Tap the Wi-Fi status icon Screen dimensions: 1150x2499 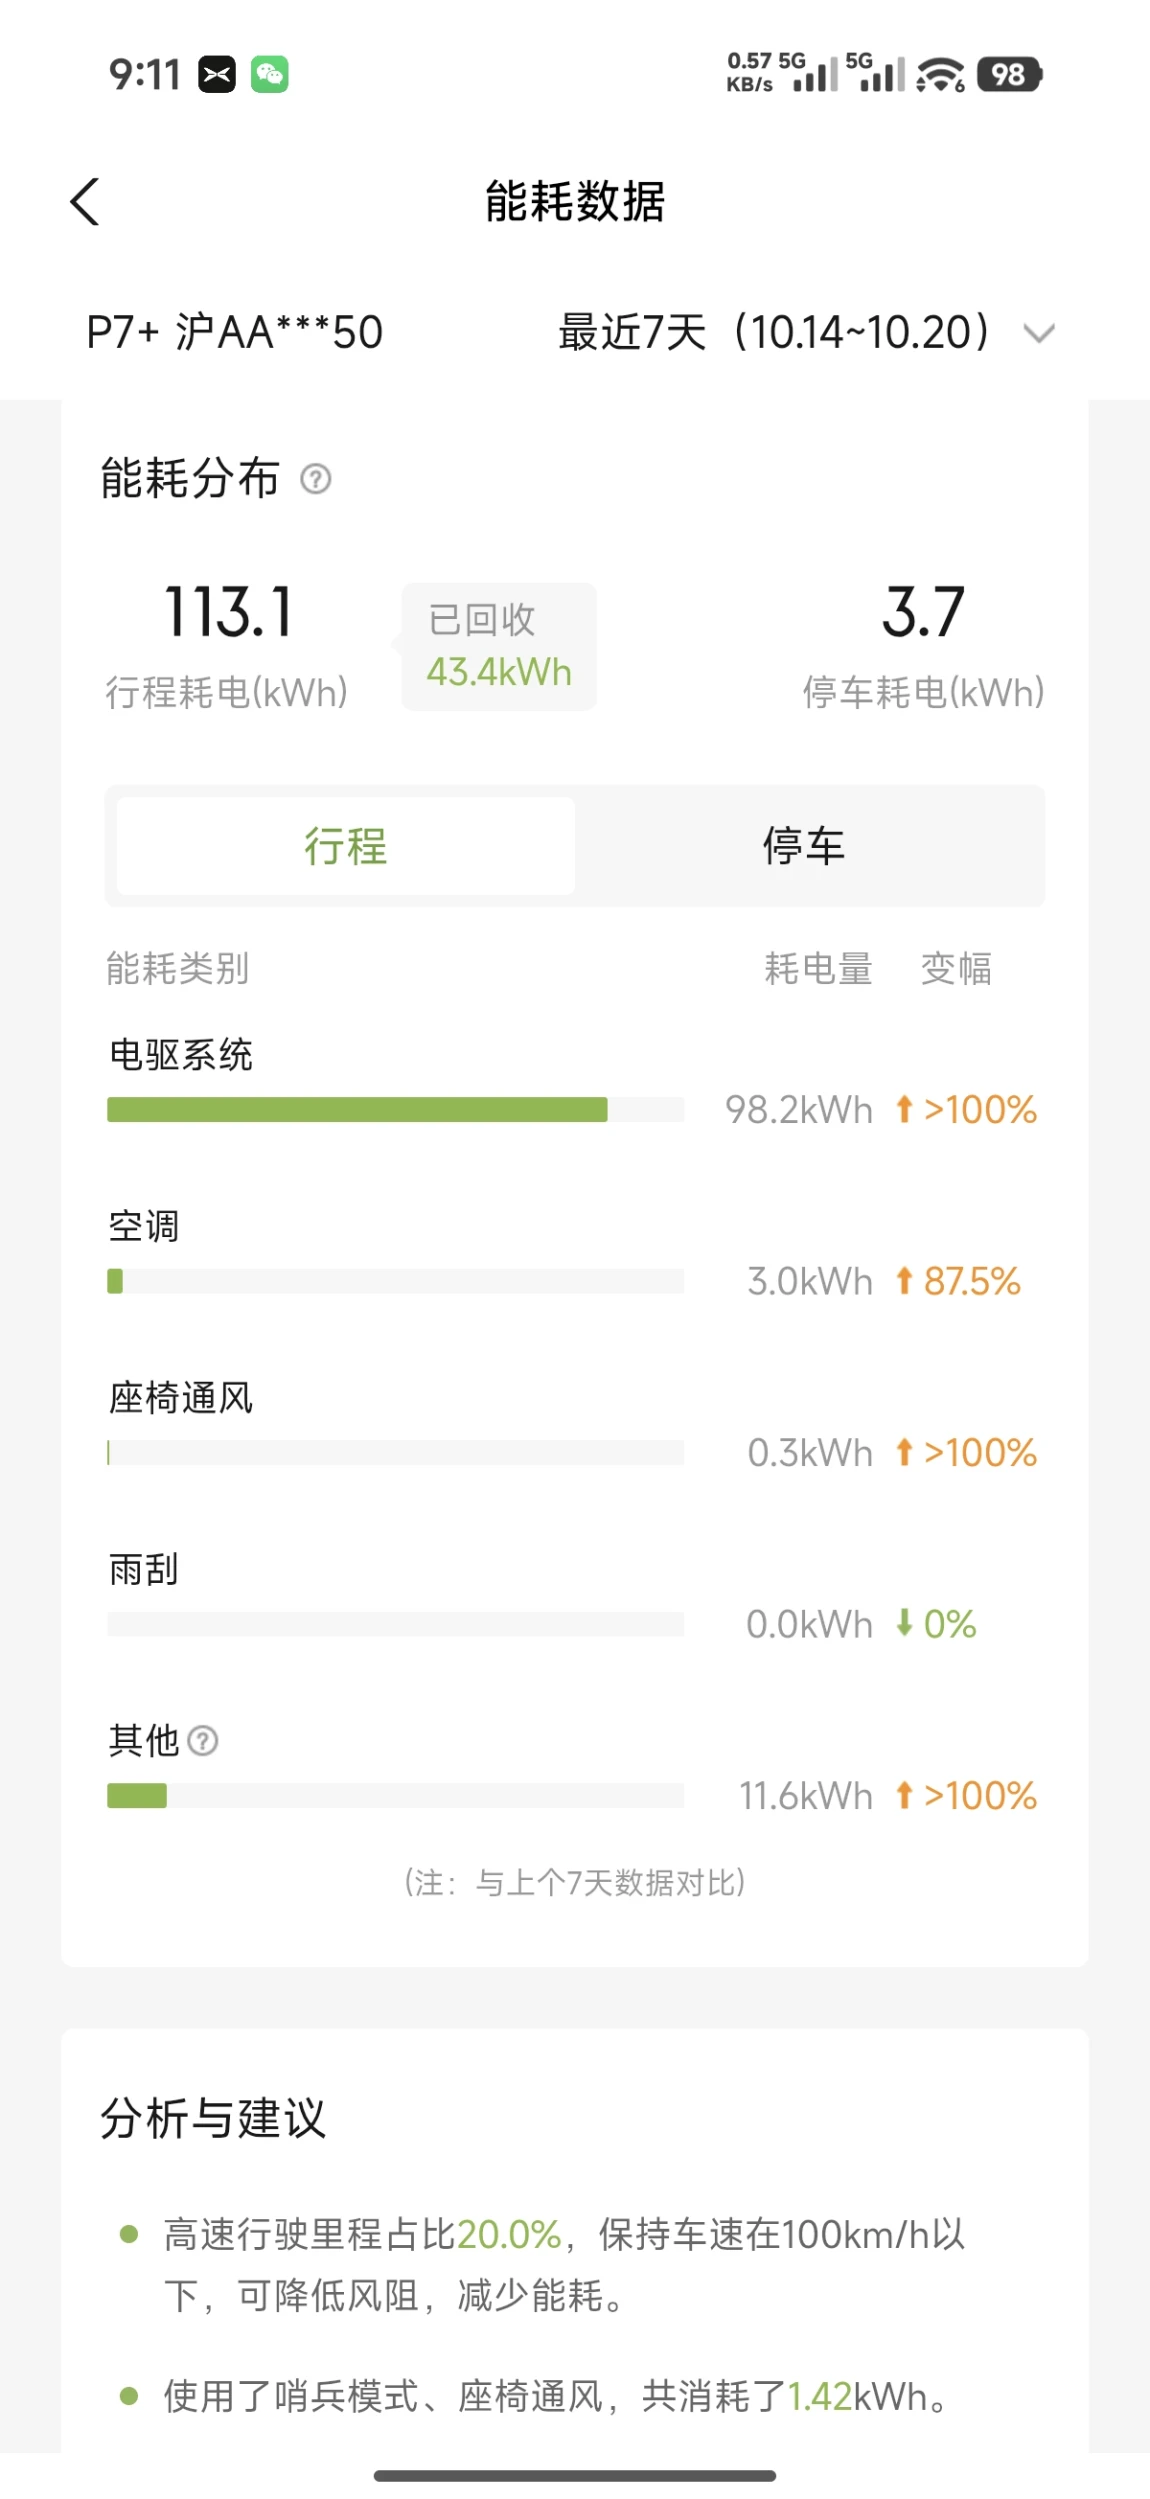pyautogui.click(x=940, y=75)
